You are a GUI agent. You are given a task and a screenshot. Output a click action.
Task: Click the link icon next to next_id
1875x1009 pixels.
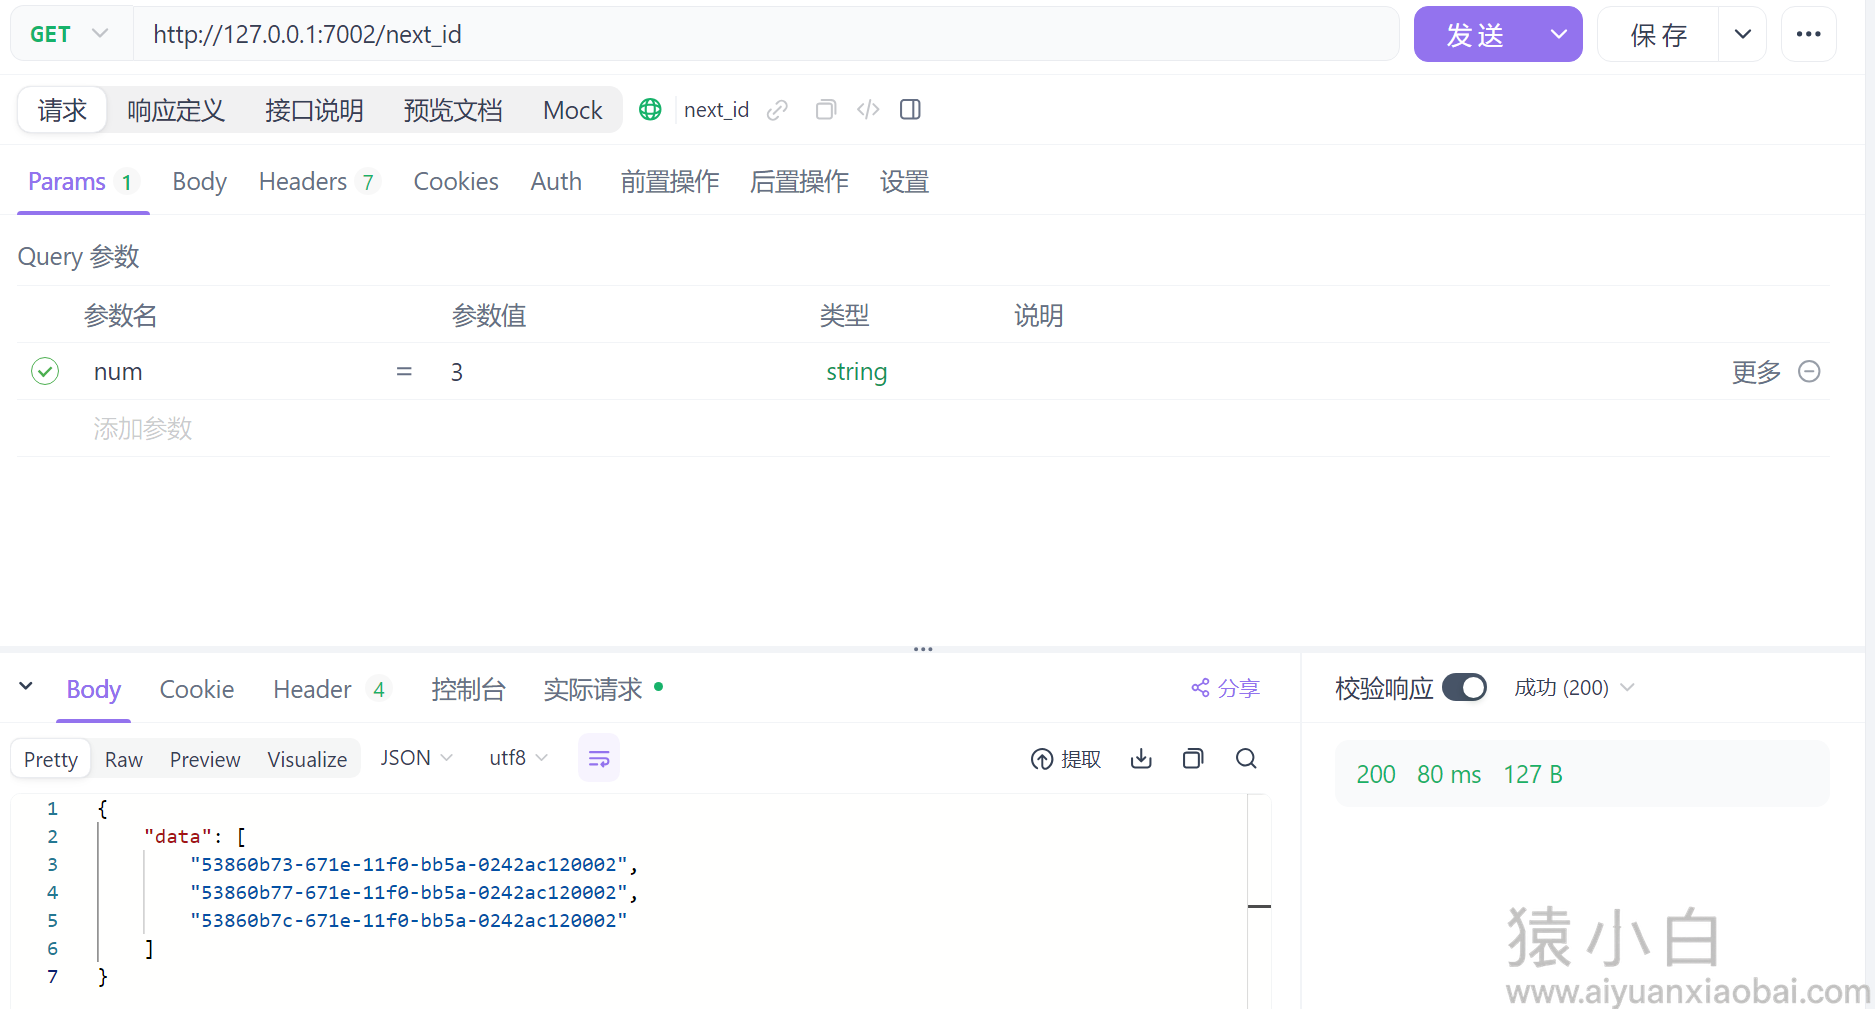[777, 110]
